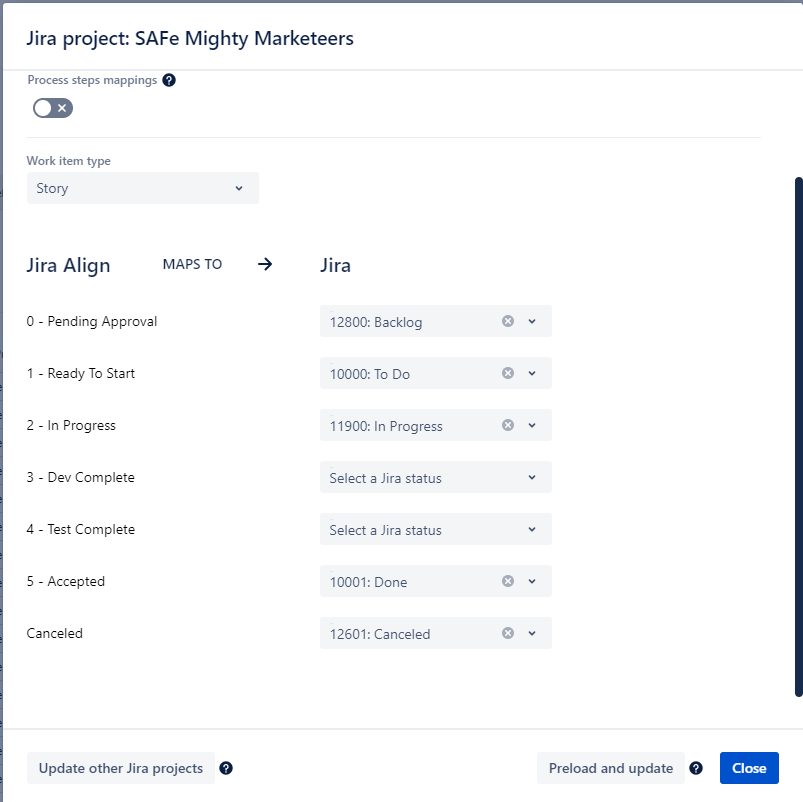Remove 10001: Done from Accepted mapping
The height and width of the screenshot is (802, 803).
[507, 581]
